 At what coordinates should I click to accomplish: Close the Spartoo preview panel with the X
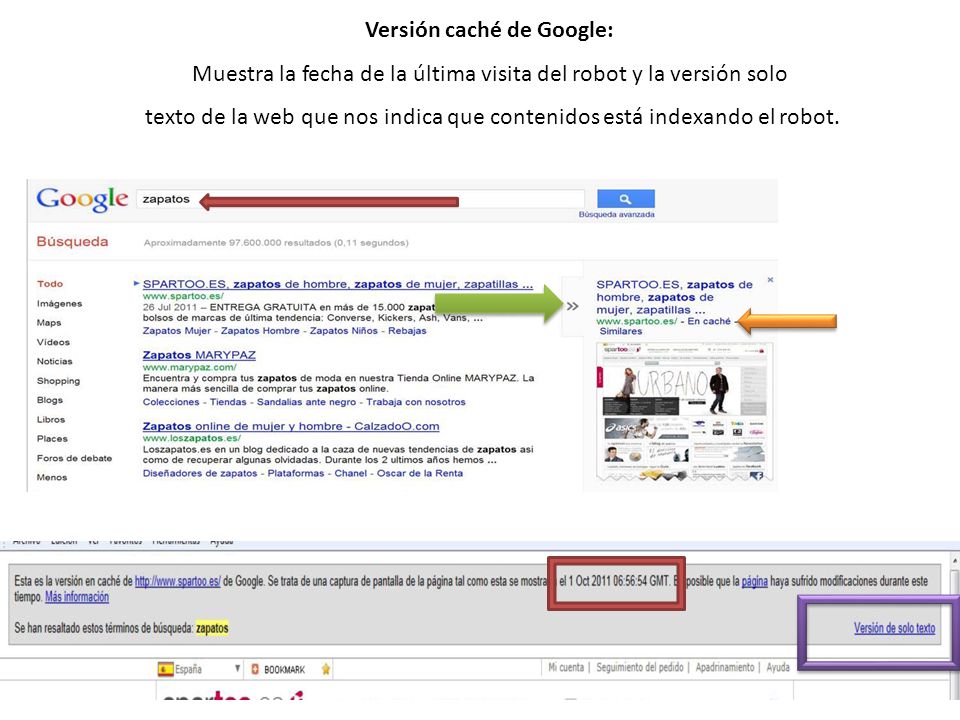click(x=770, y=280)
